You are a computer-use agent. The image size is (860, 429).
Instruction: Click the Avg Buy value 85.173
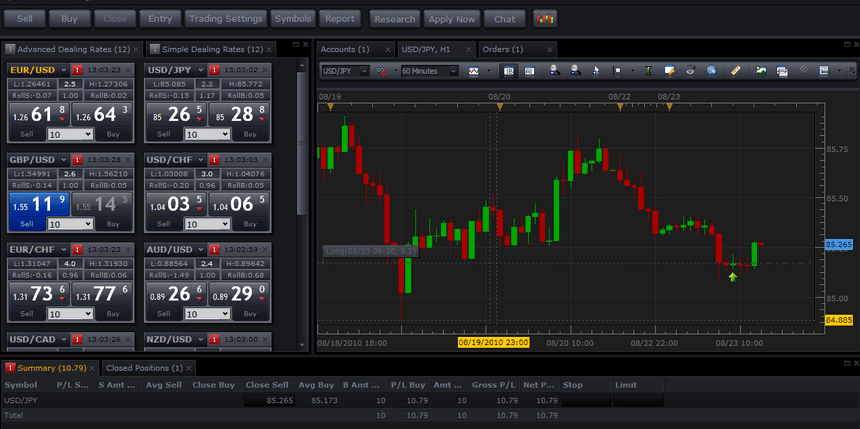(x=324, y=400)
